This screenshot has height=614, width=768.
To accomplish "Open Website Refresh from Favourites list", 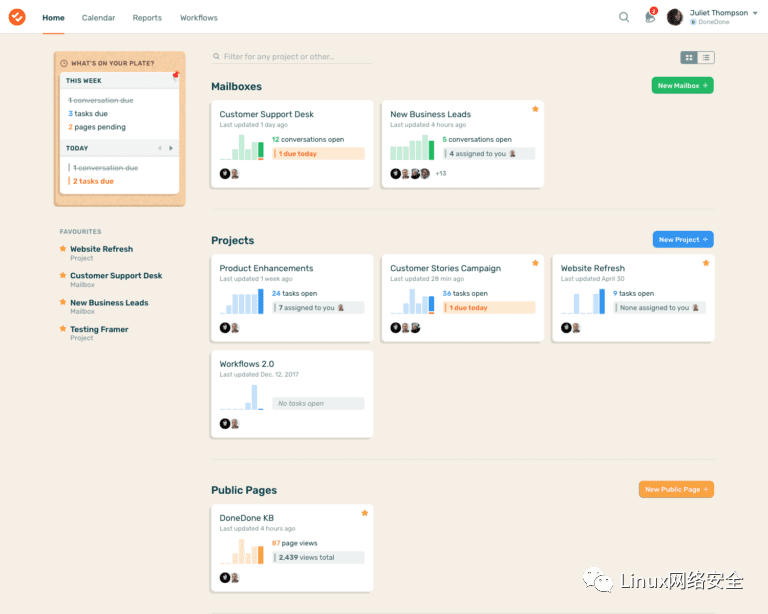I will 101,249.
